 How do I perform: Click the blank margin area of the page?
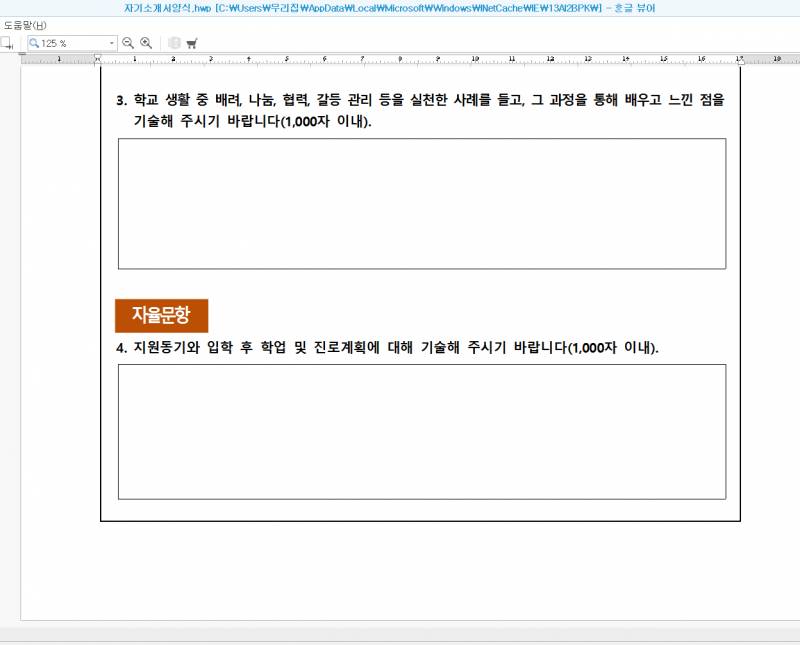point(420,560)
